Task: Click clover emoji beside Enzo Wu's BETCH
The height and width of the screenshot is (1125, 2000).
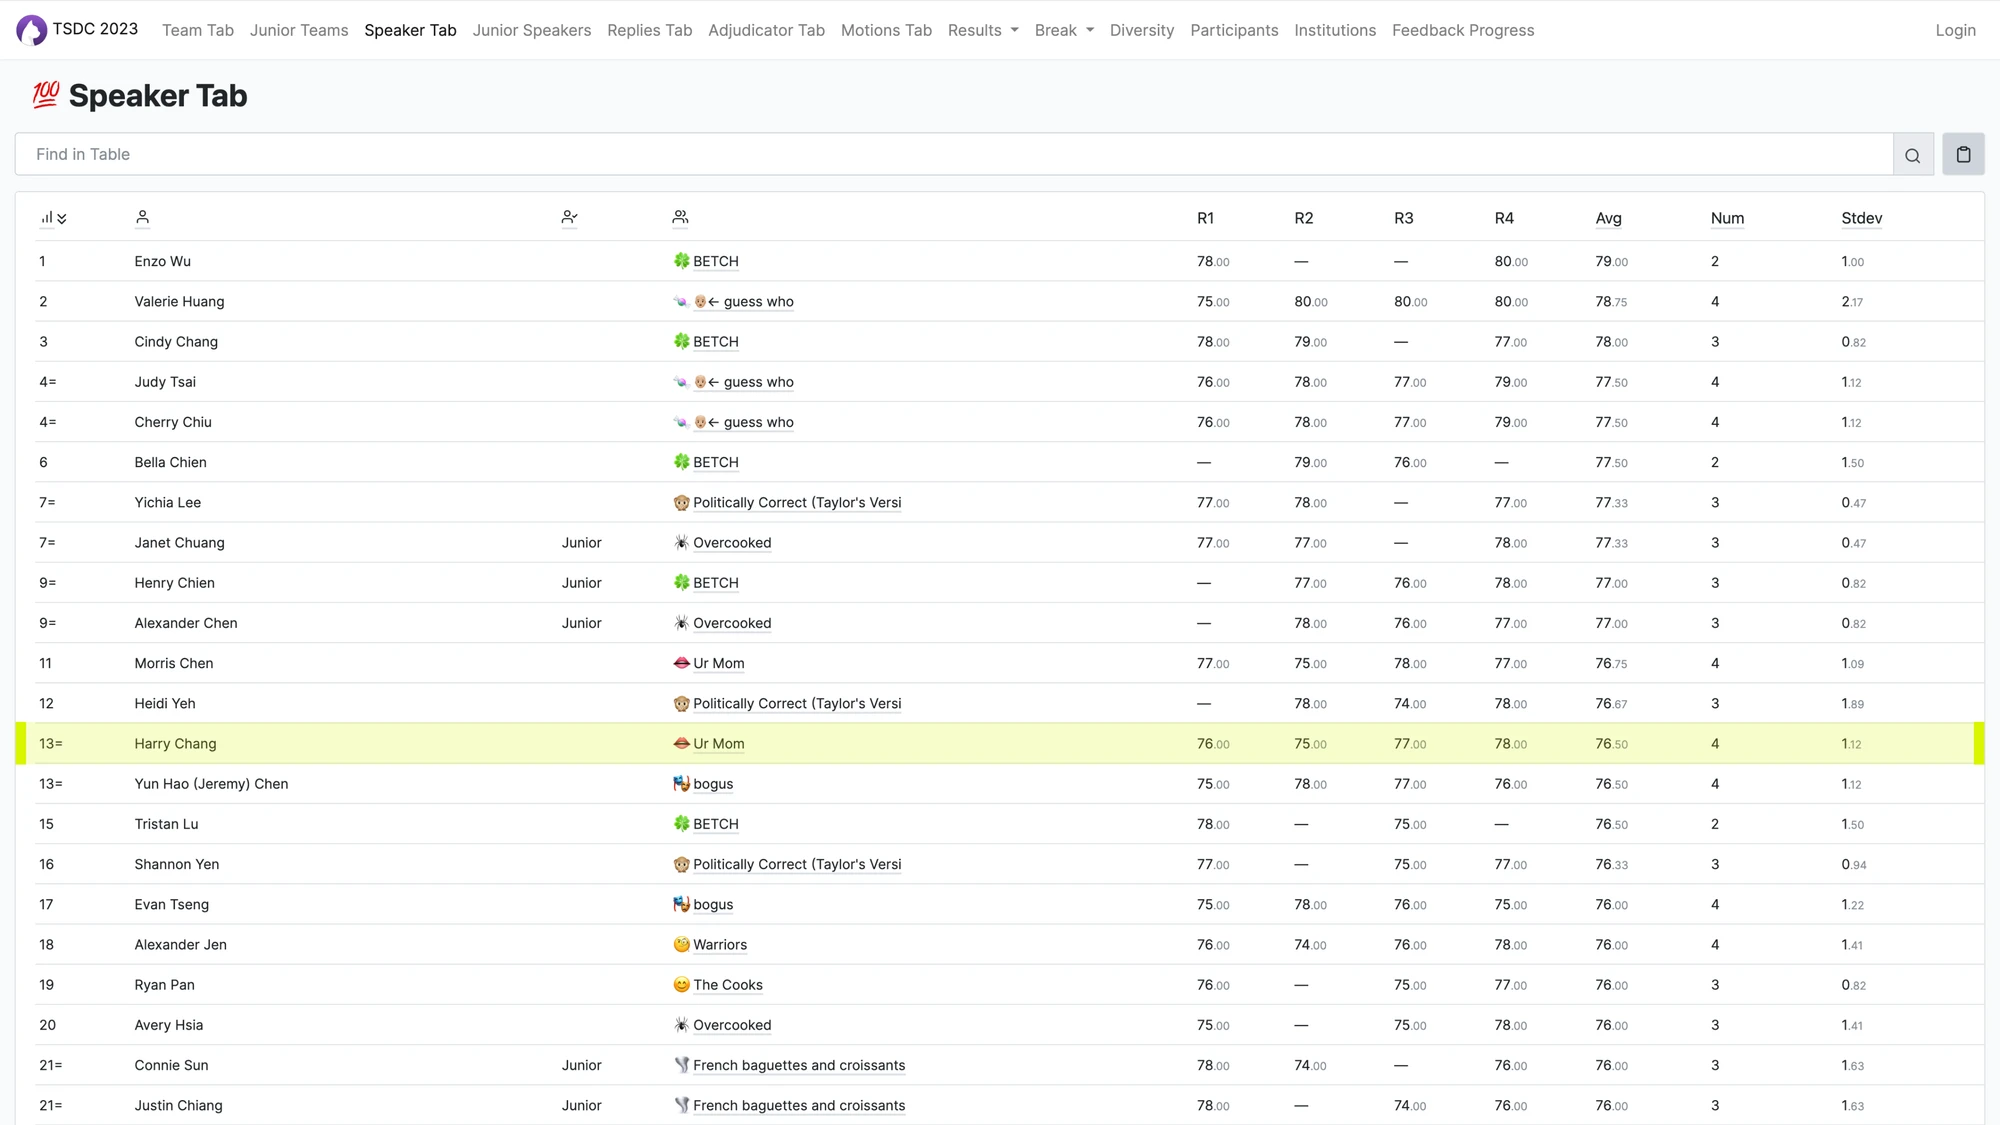Action: (x=681, y=261)
